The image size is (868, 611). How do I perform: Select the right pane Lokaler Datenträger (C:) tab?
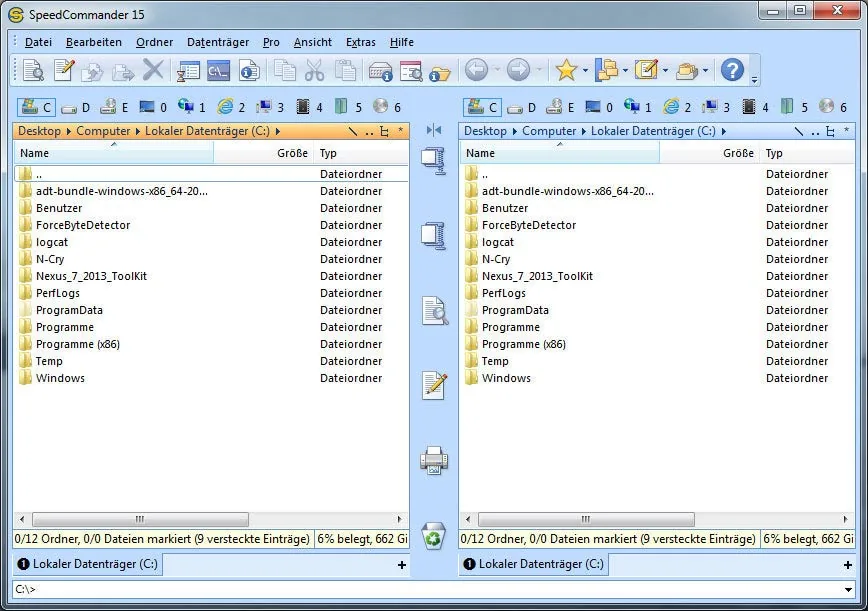click(x=534, y=564)
